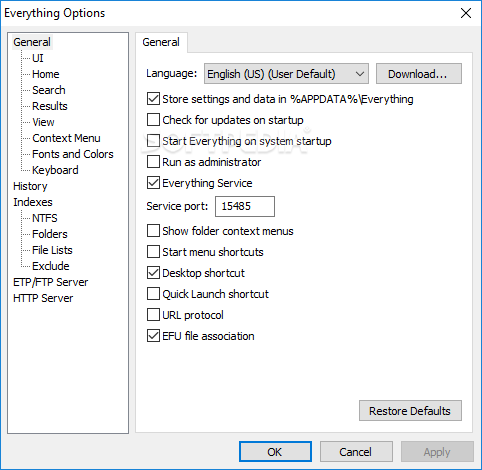This screenshot has width=482, height=470.
Task: Select the General tab
Action: point(161,42)
